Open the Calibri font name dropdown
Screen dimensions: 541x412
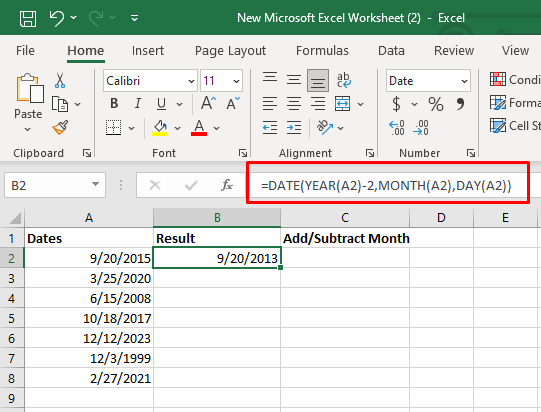point(191,81)
